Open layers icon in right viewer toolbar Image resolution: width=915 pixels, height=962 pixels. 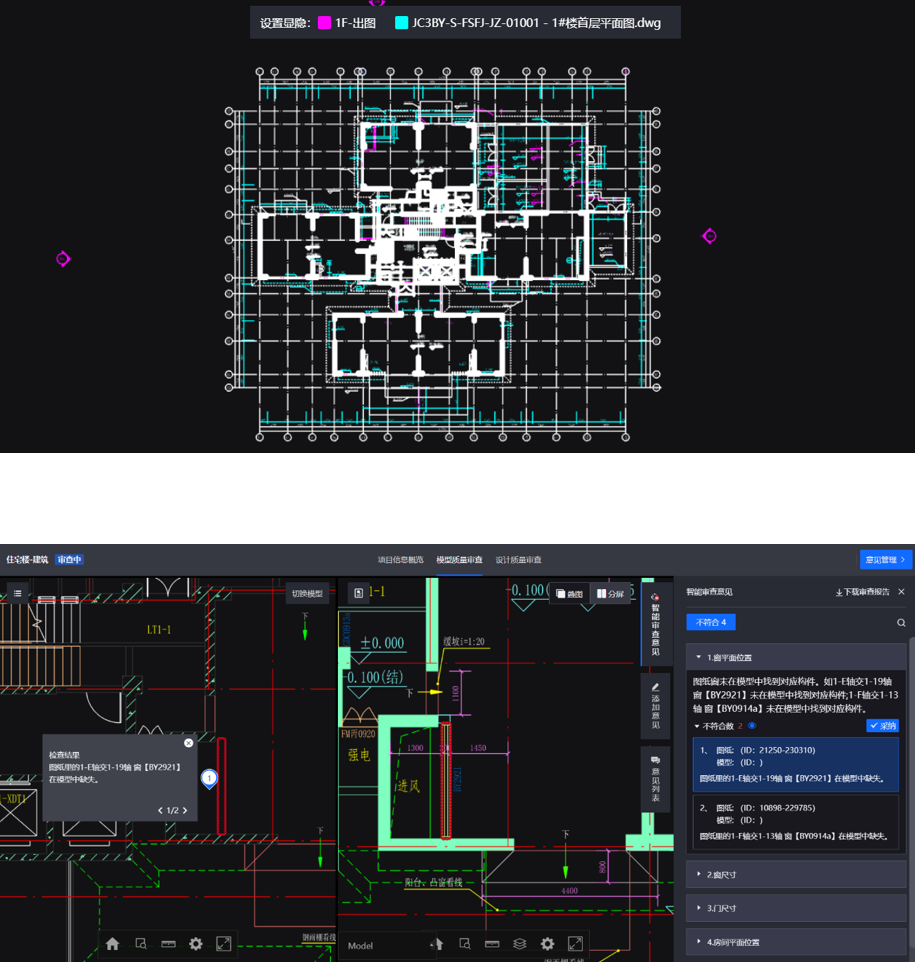coord(519,944)
